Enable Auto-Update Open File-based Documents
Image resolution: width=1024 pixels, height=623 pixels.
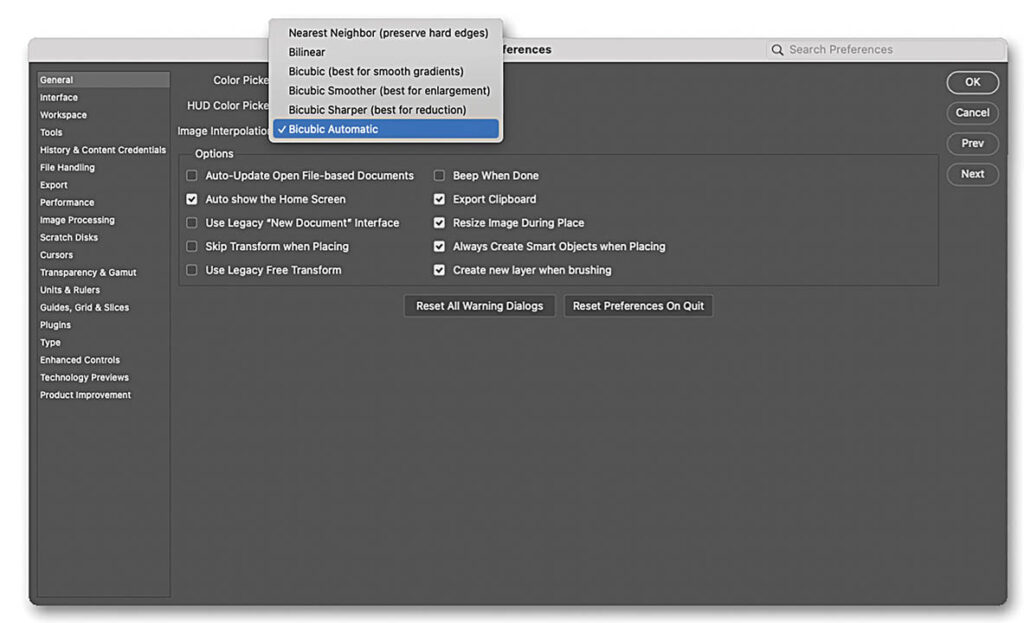[192, 176]
